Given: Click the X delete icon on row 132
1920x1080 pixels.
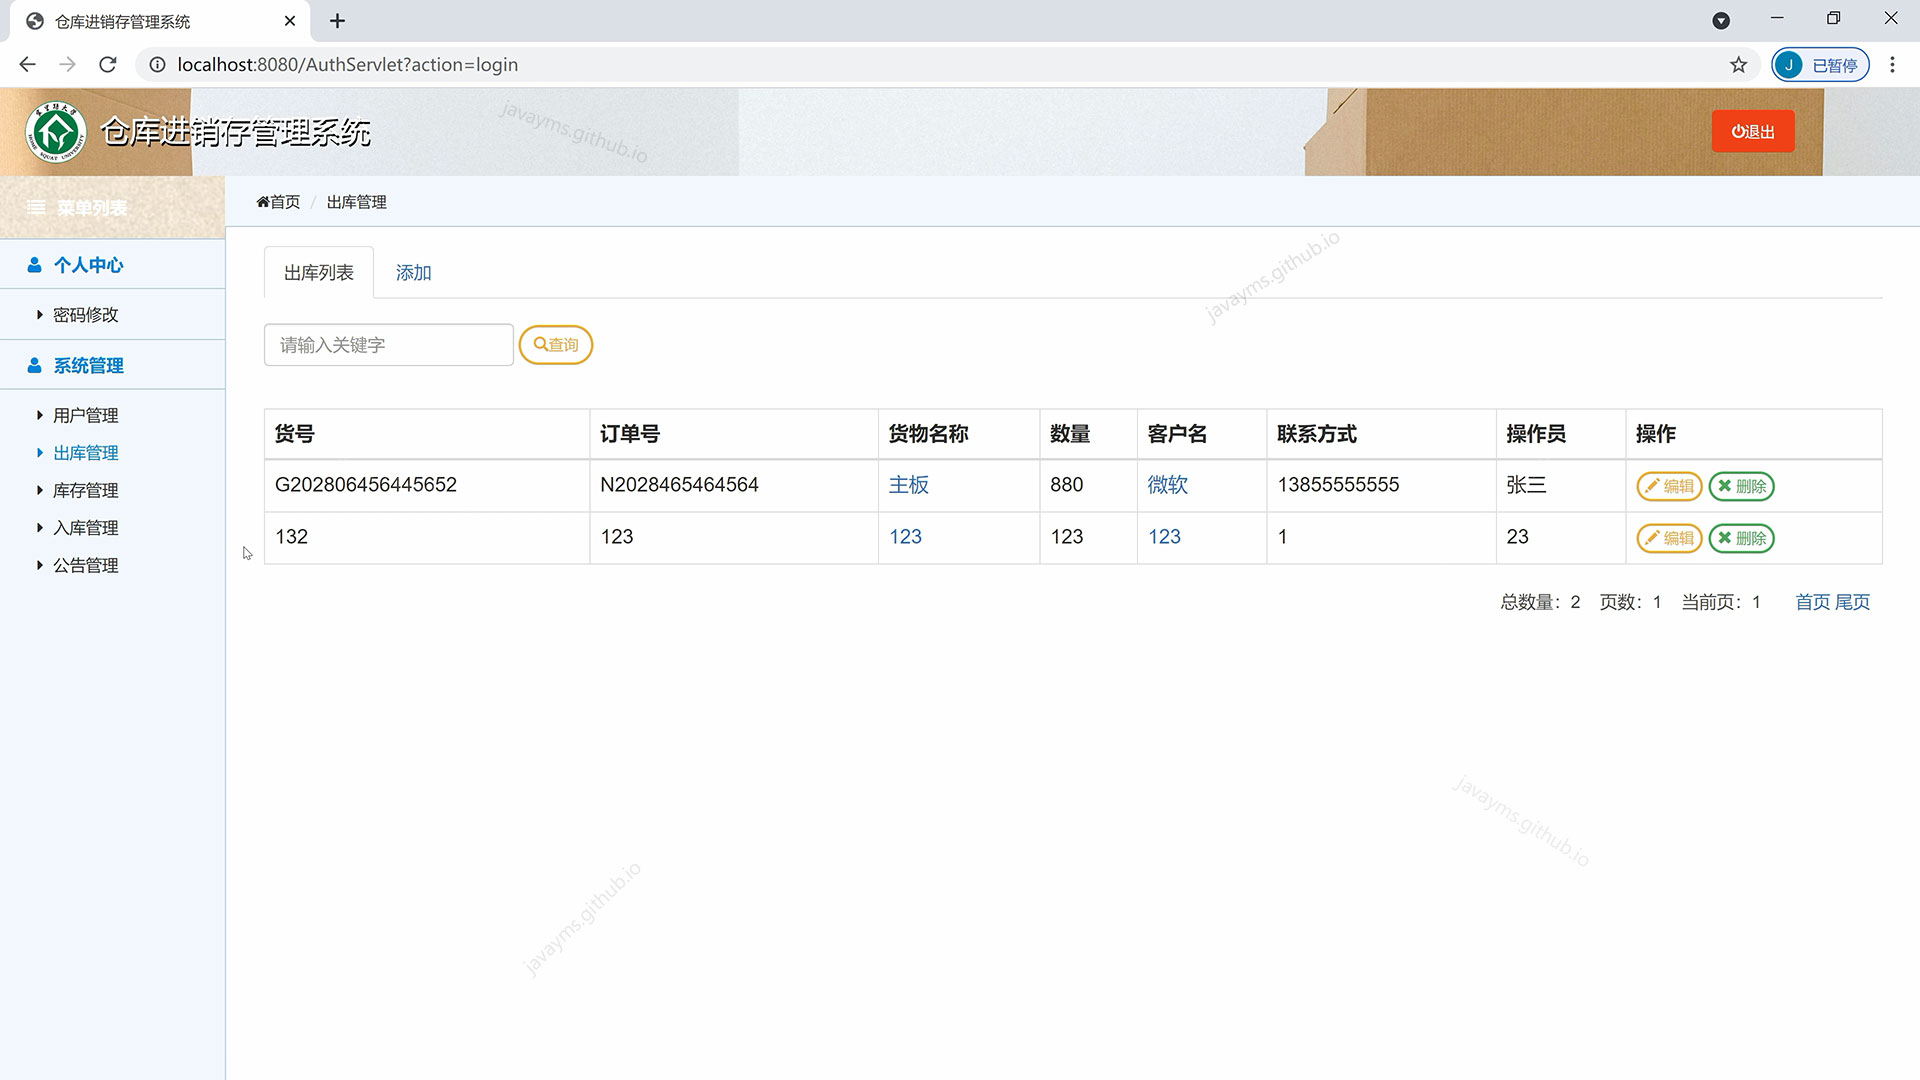Looking at the screenshot, I should click(1726, 539).
